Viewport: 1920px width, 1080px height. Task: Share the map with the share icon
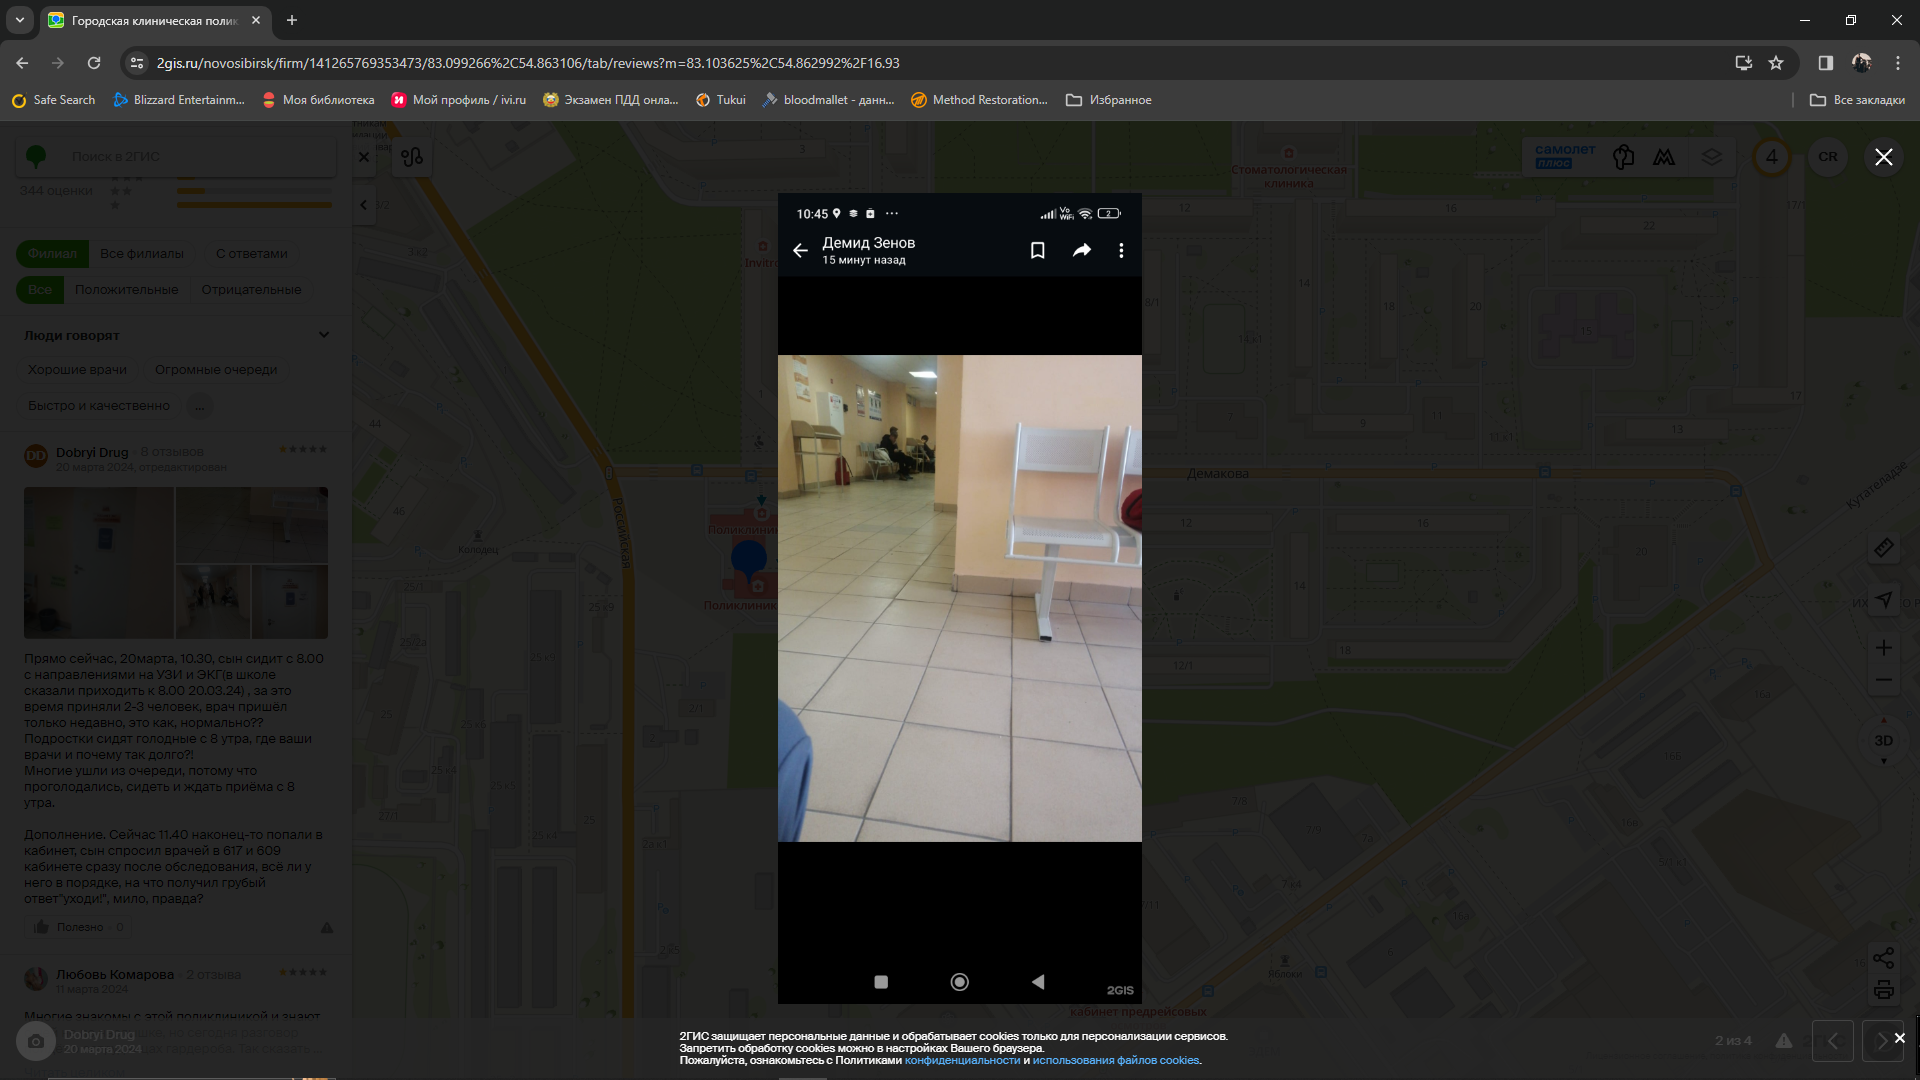pos(1884,958)
